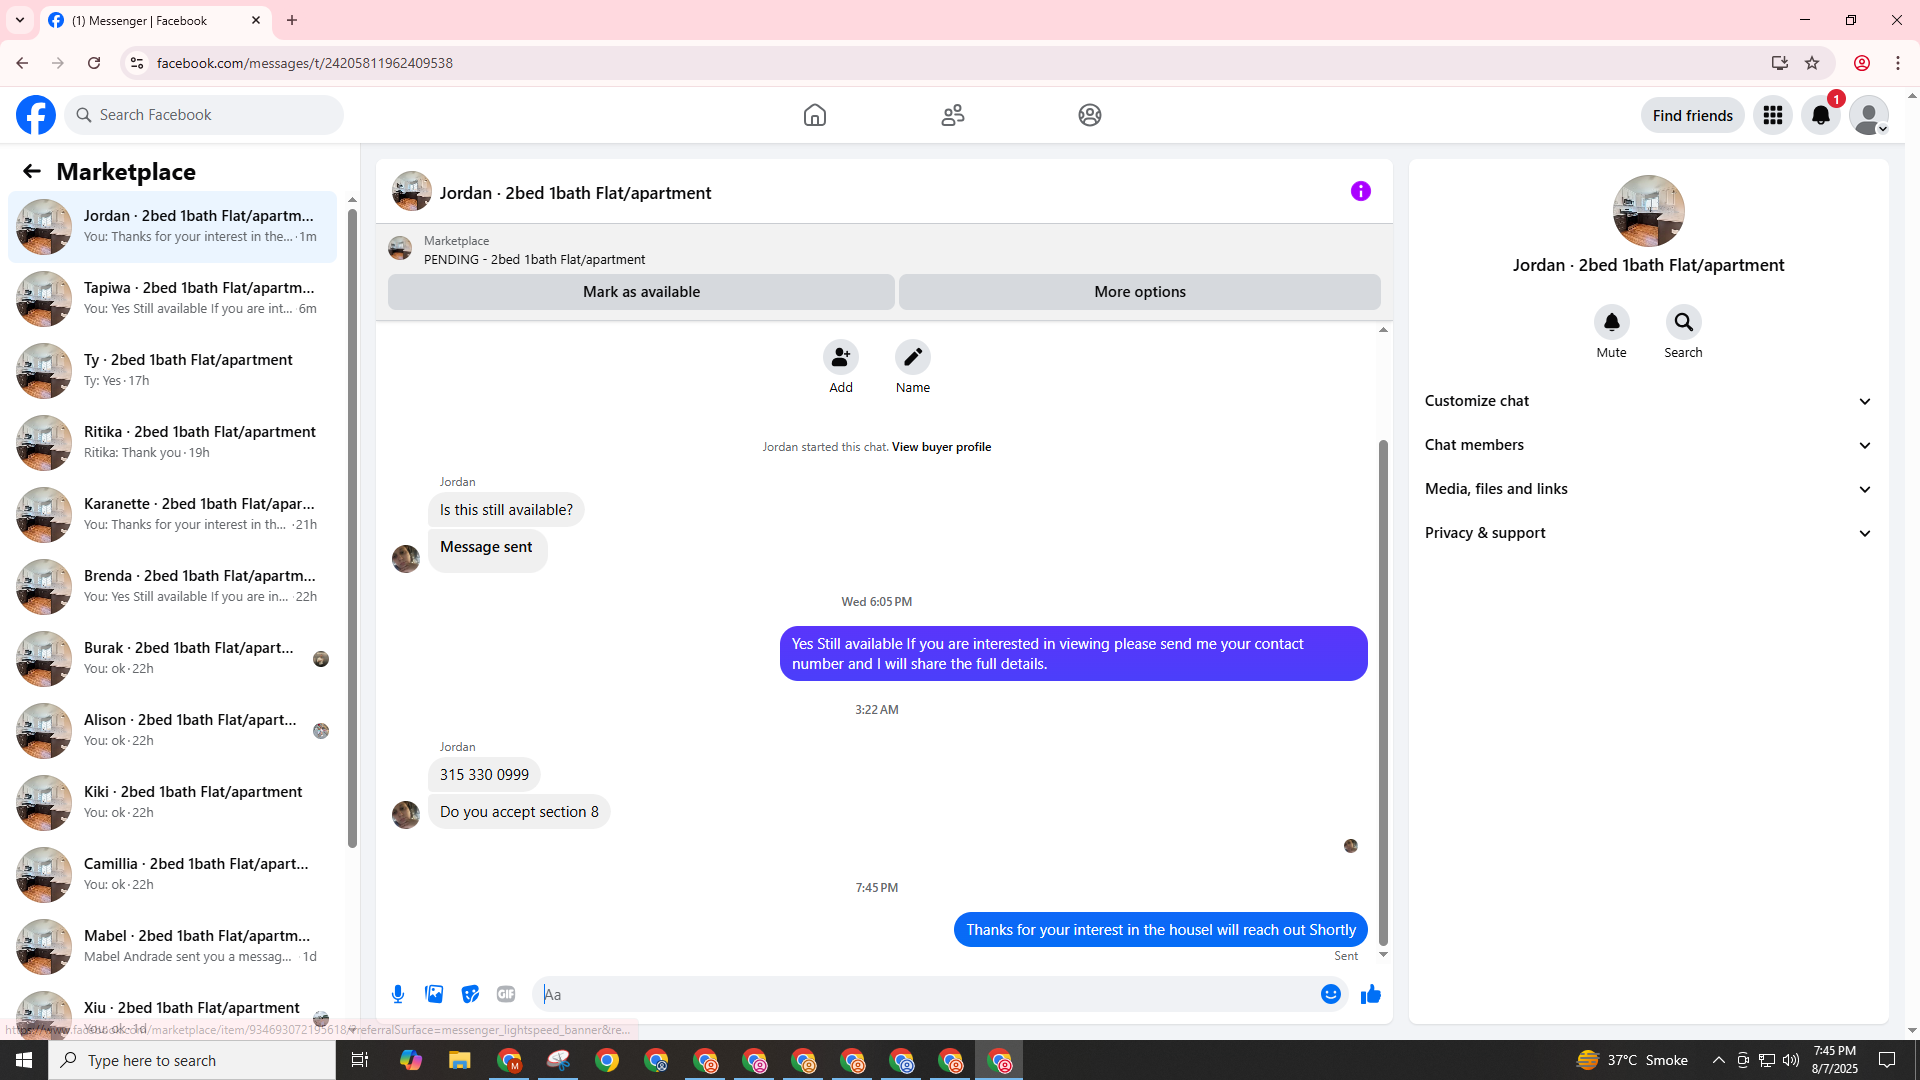Open Chrome's three-dot menu

1898,63
